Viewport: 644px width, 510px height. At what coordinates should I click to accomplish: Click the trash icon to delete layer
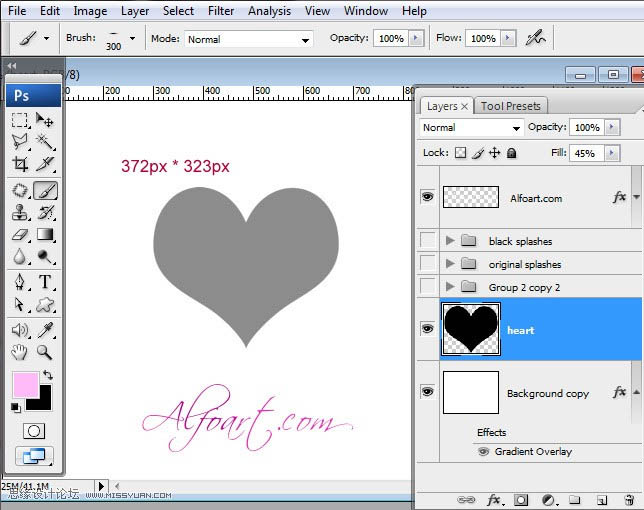tap(629, 499)
